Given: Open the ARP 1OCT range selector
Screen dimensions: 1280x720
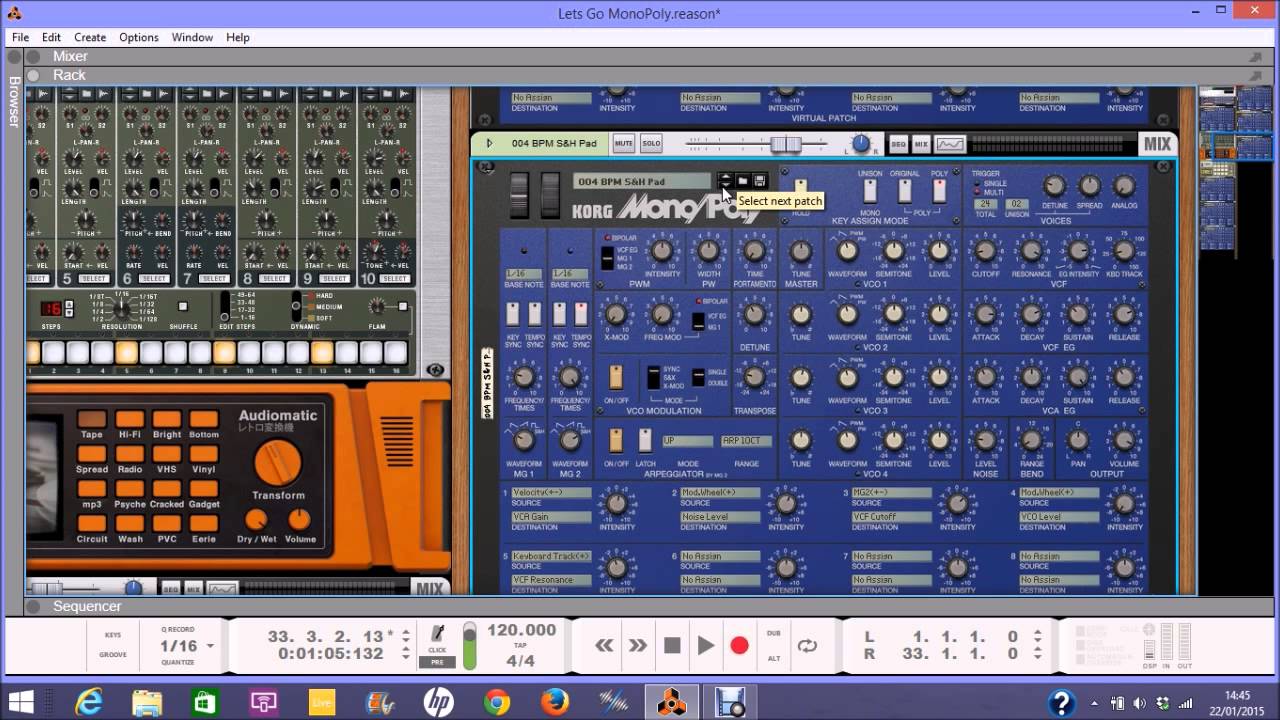Looking at the screenshot, I should 746,441.
